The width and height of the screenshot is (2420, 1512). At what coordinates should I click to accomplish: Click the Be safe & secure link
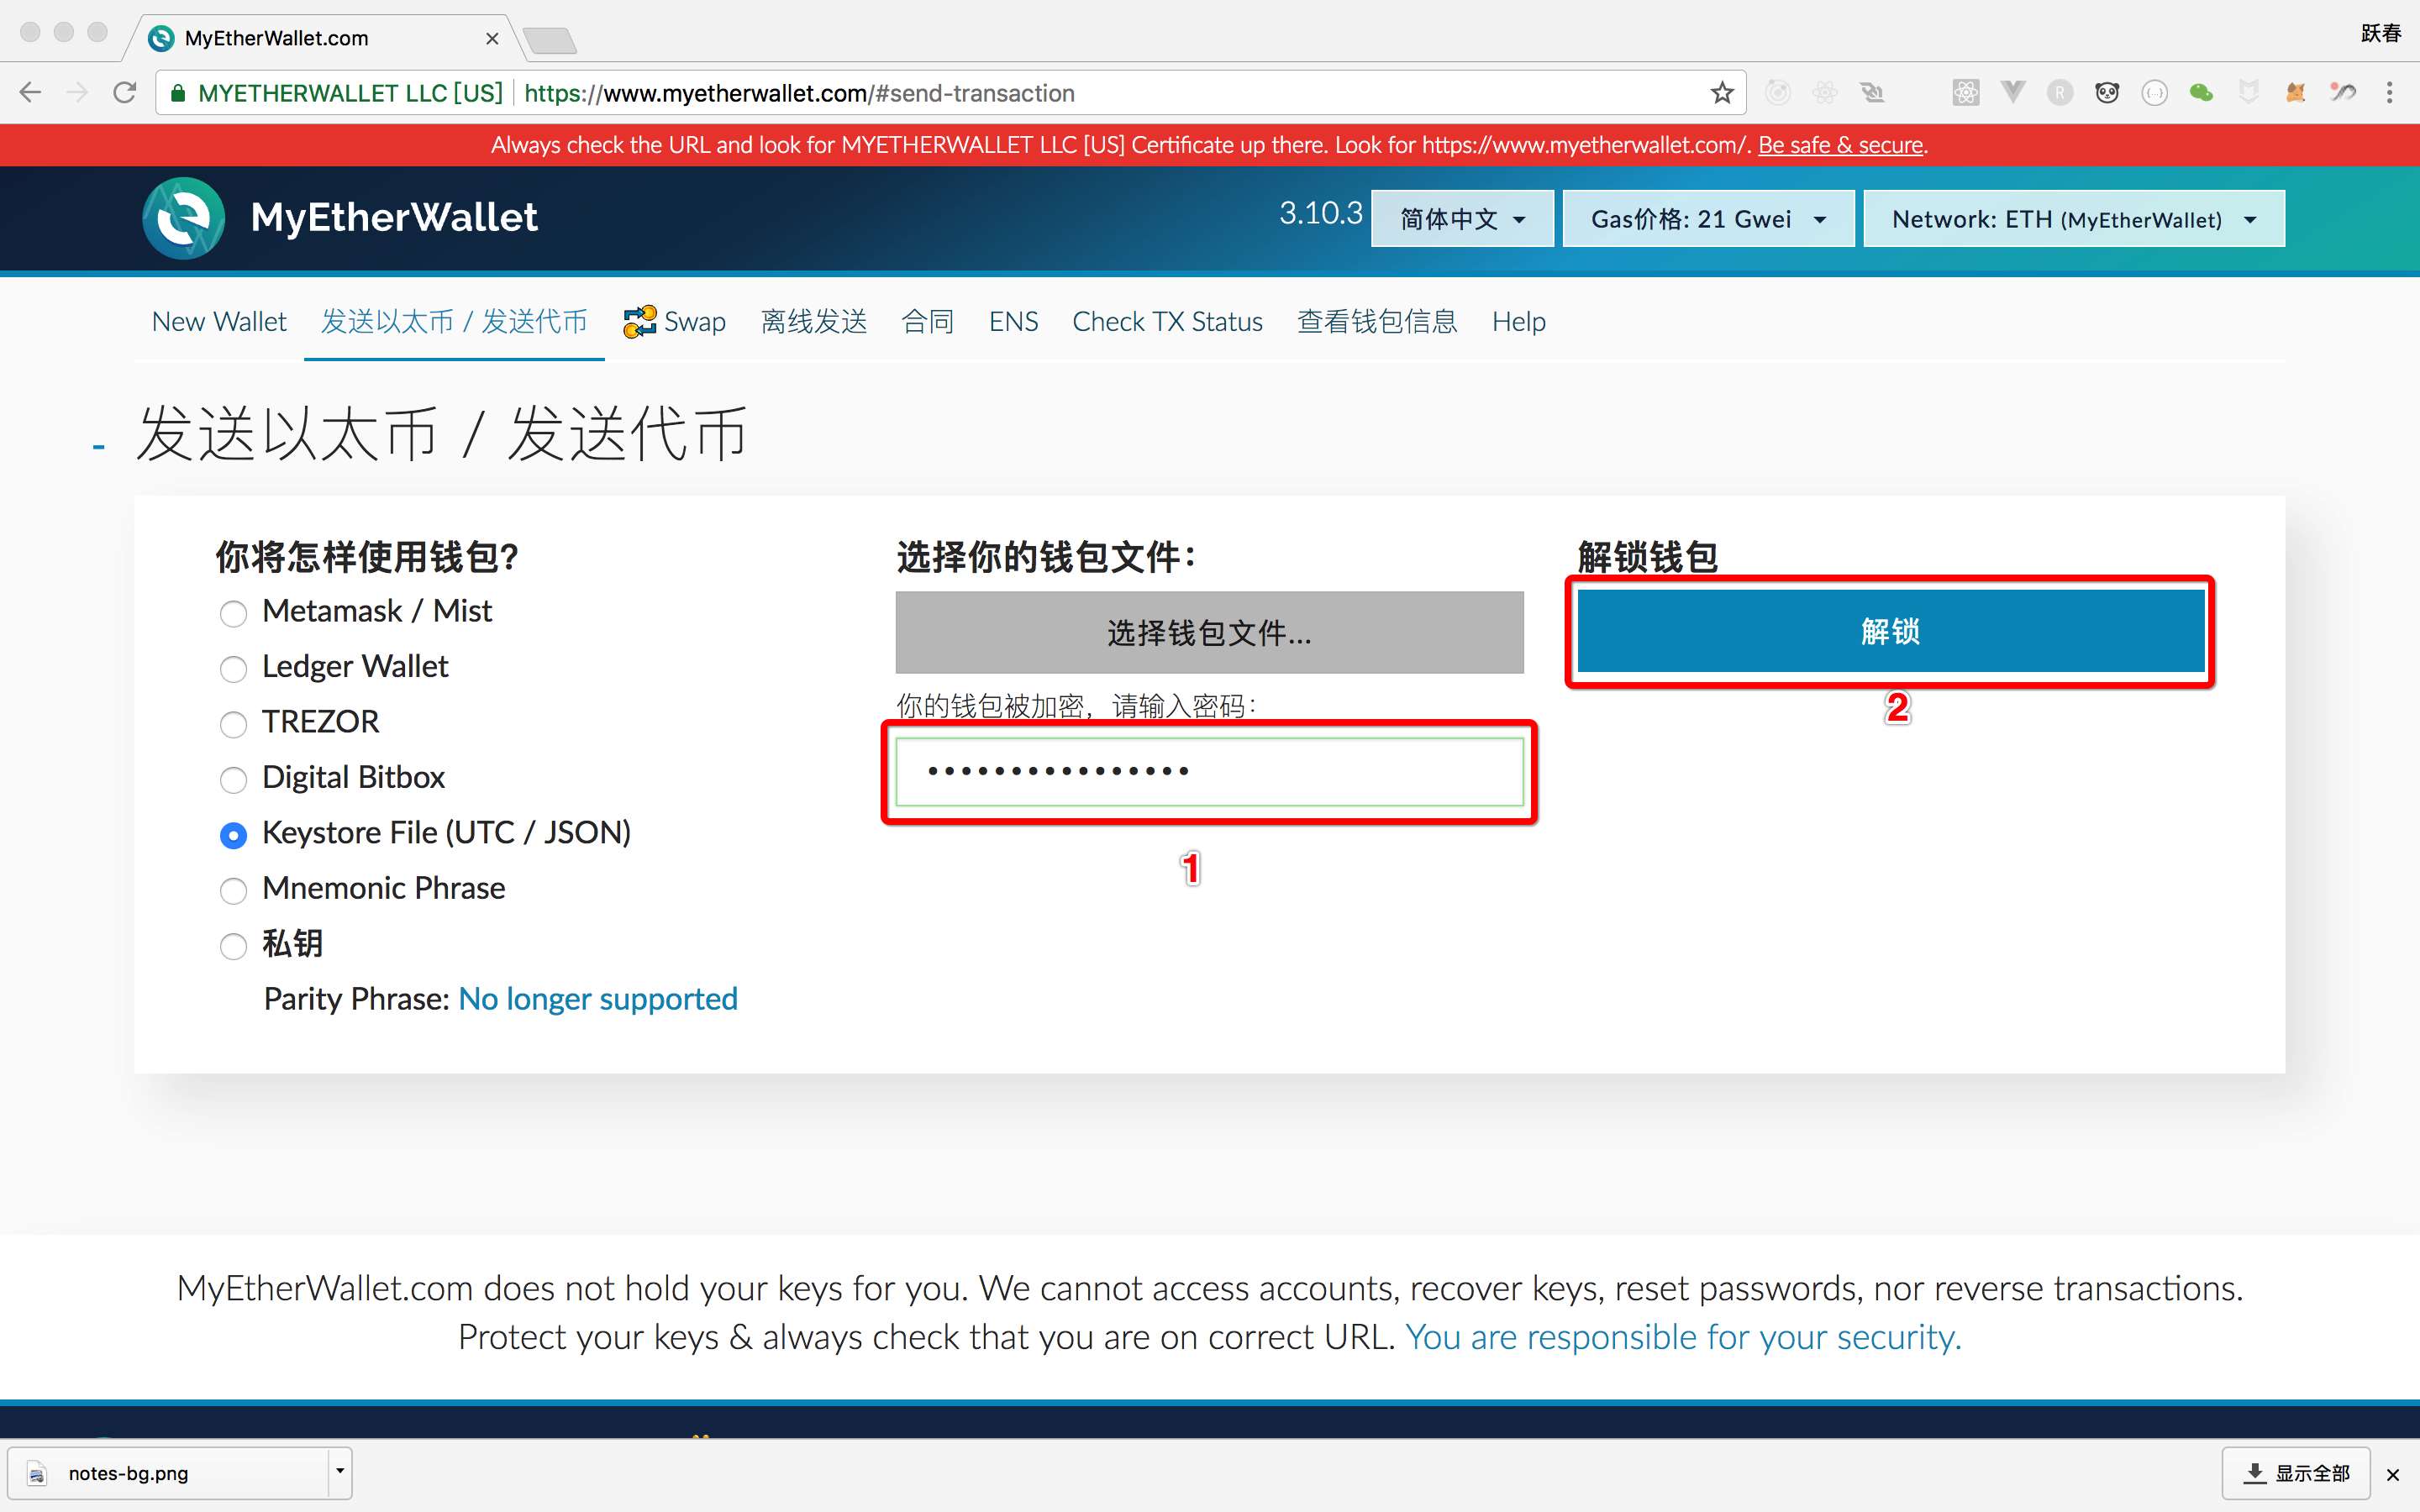click(1840, 145)
